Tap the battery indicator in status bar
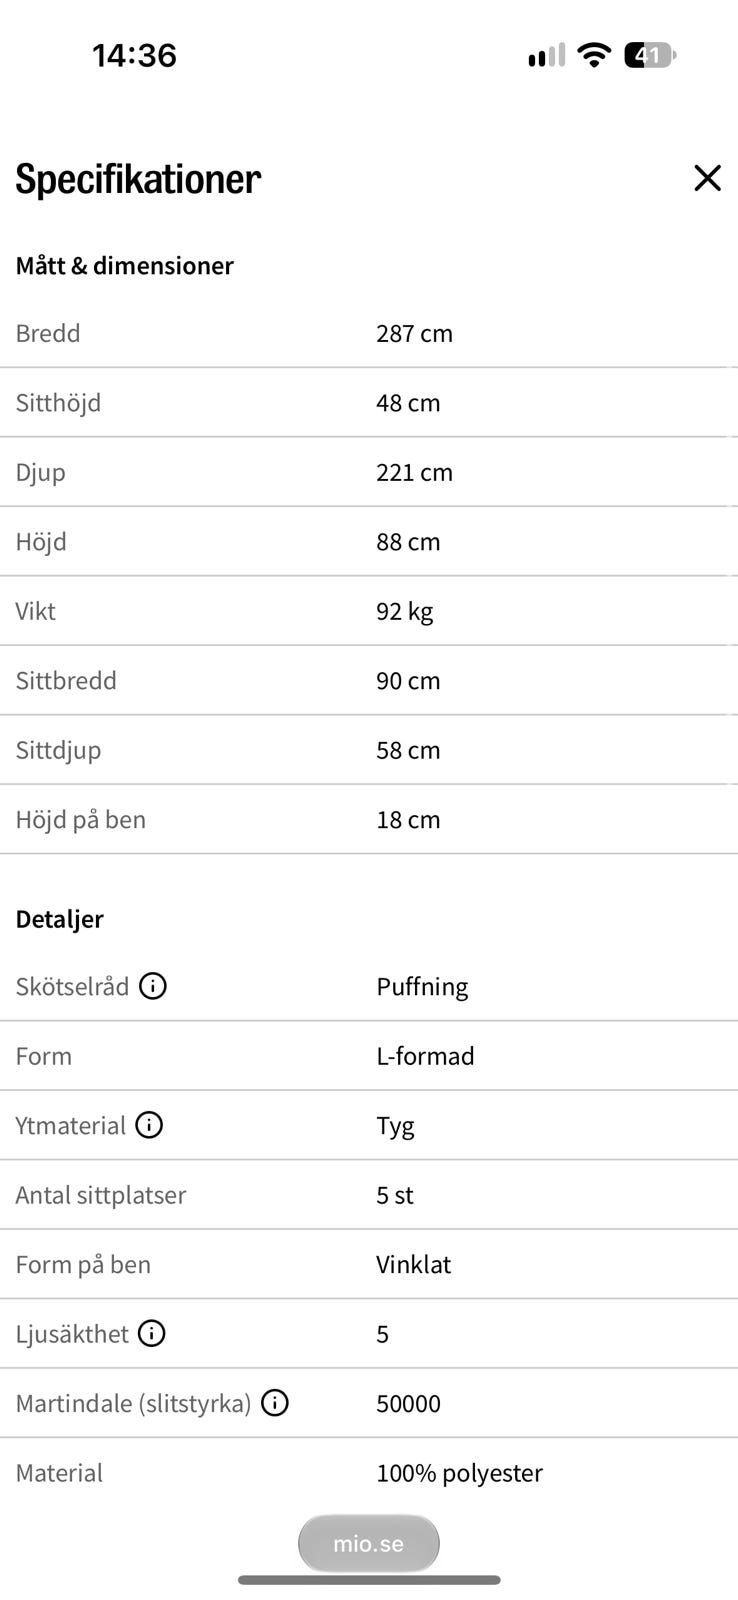 pyautogui.click(x=650, y=55)
